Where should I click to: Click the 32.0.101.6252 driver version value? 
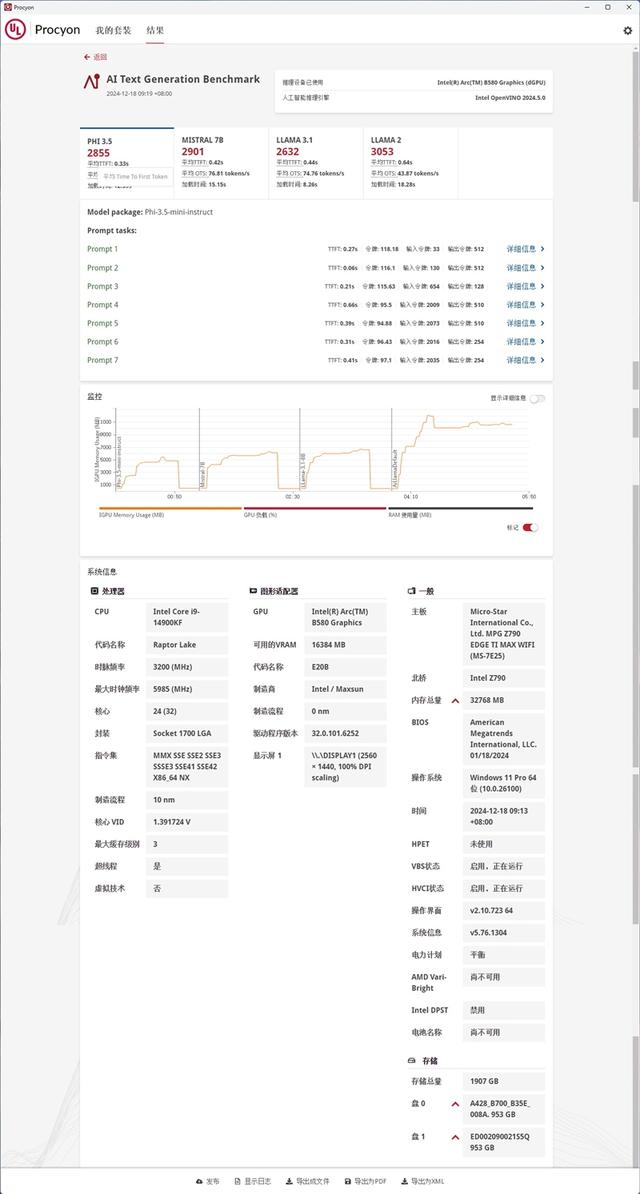(x=345, y=733)
